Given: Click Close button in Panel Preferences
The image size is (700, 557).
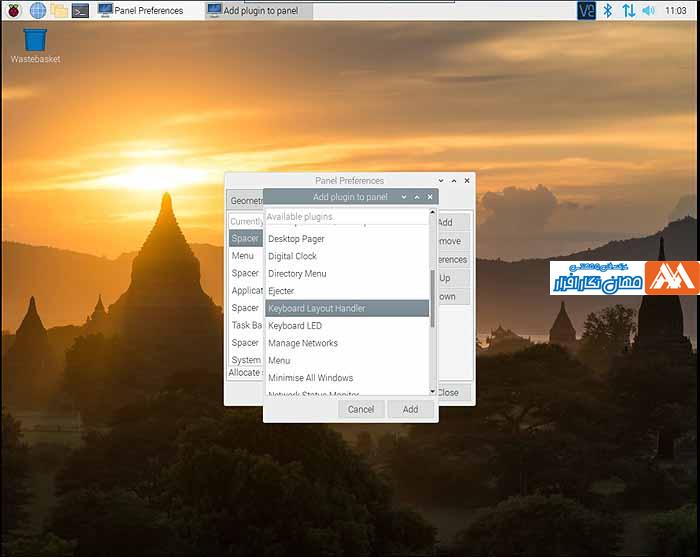Looking at the screenshot, I should pos(453,392).
